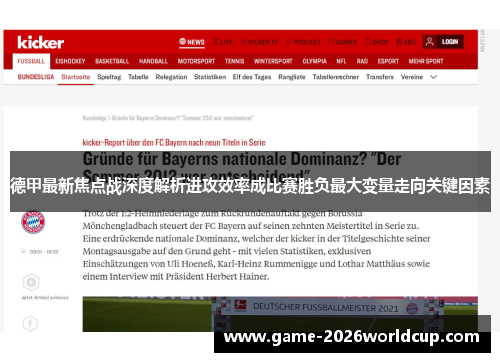This screenshot has width=500, height=362.
Task: Click the LOGIN button
Action: coord(450,42)
